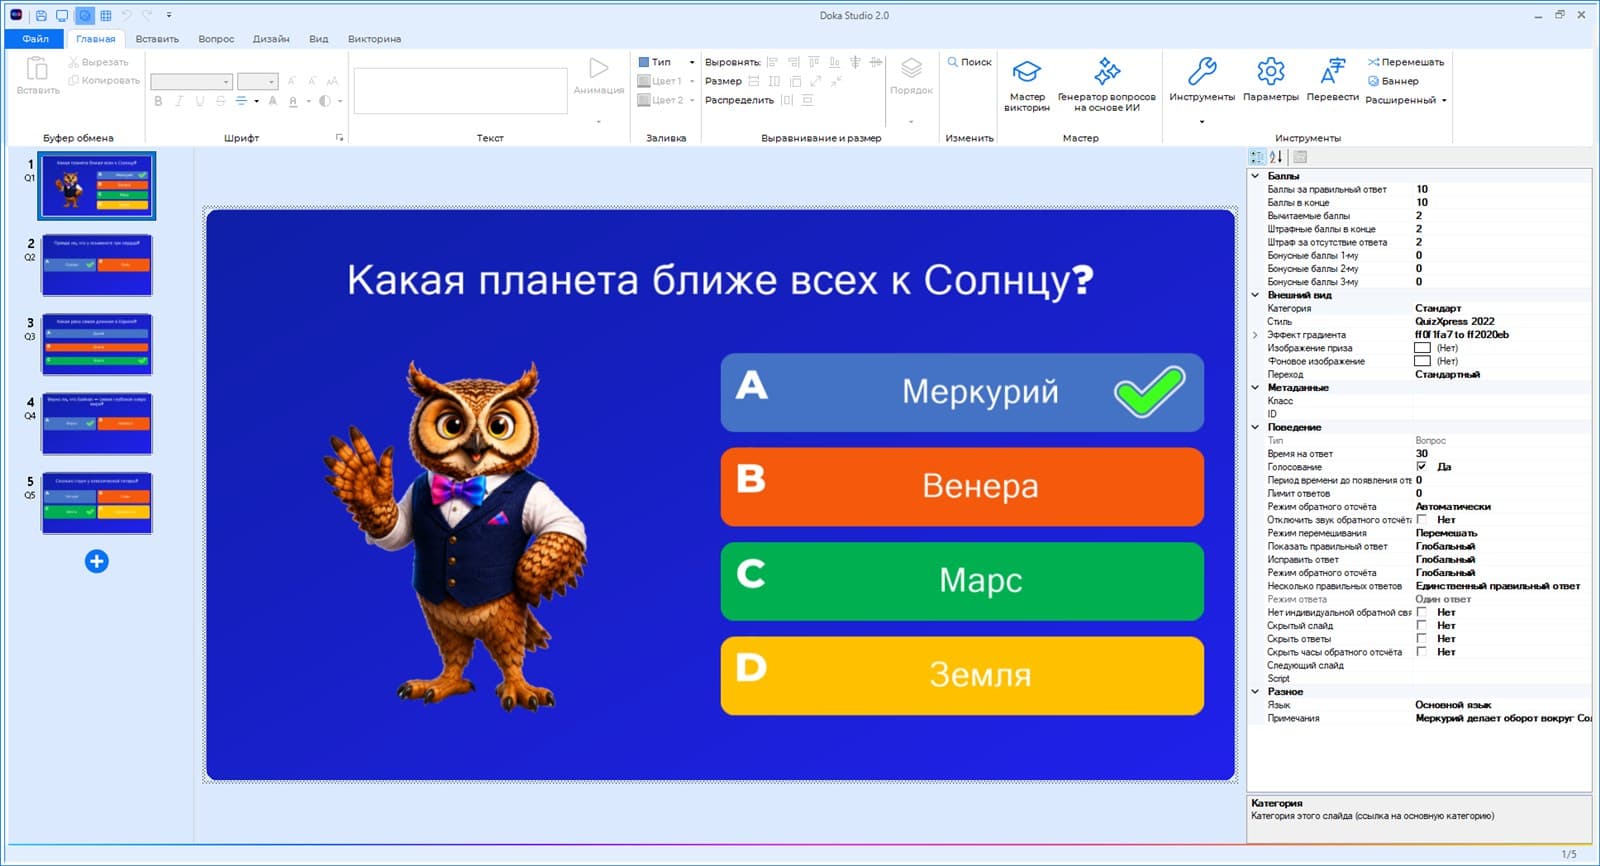Viewport: 1600px width, 866px height.
Task: Click the Цвет 1 fill swatch
Action: coord(644,81)
